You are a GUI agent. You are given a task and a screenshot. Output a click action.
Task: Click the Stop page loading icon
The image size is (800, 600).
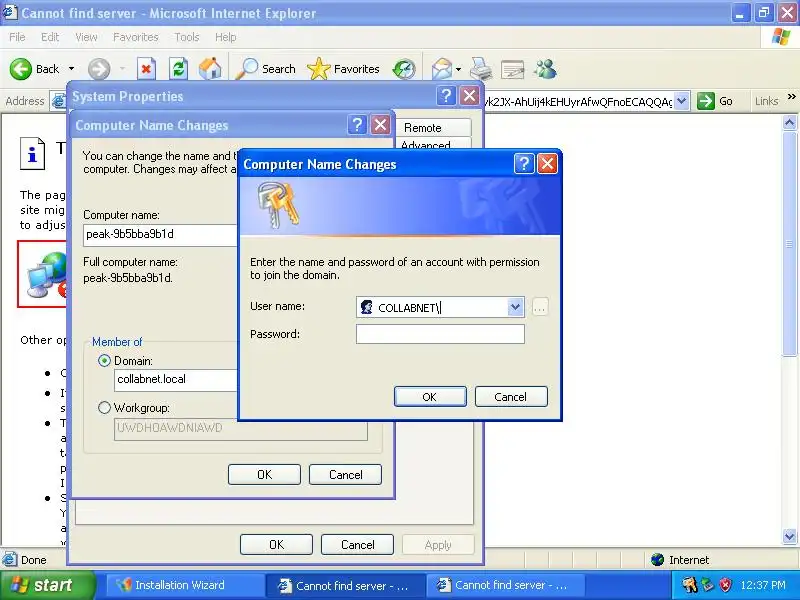(x=146, y=69)
